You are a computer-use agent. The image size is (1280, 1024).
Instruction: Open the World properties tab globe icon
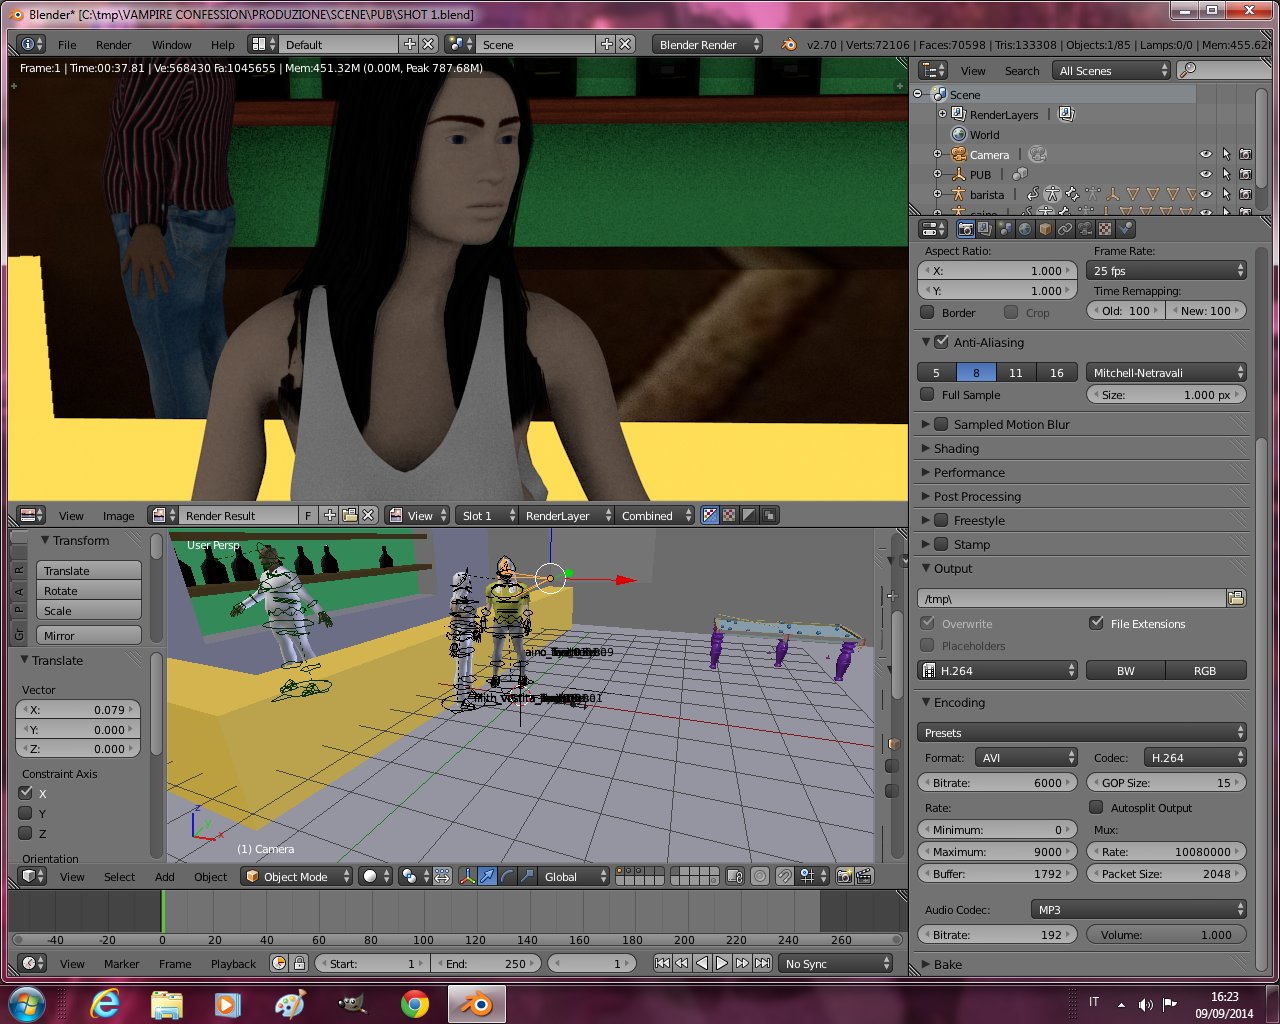[1025, 229]
